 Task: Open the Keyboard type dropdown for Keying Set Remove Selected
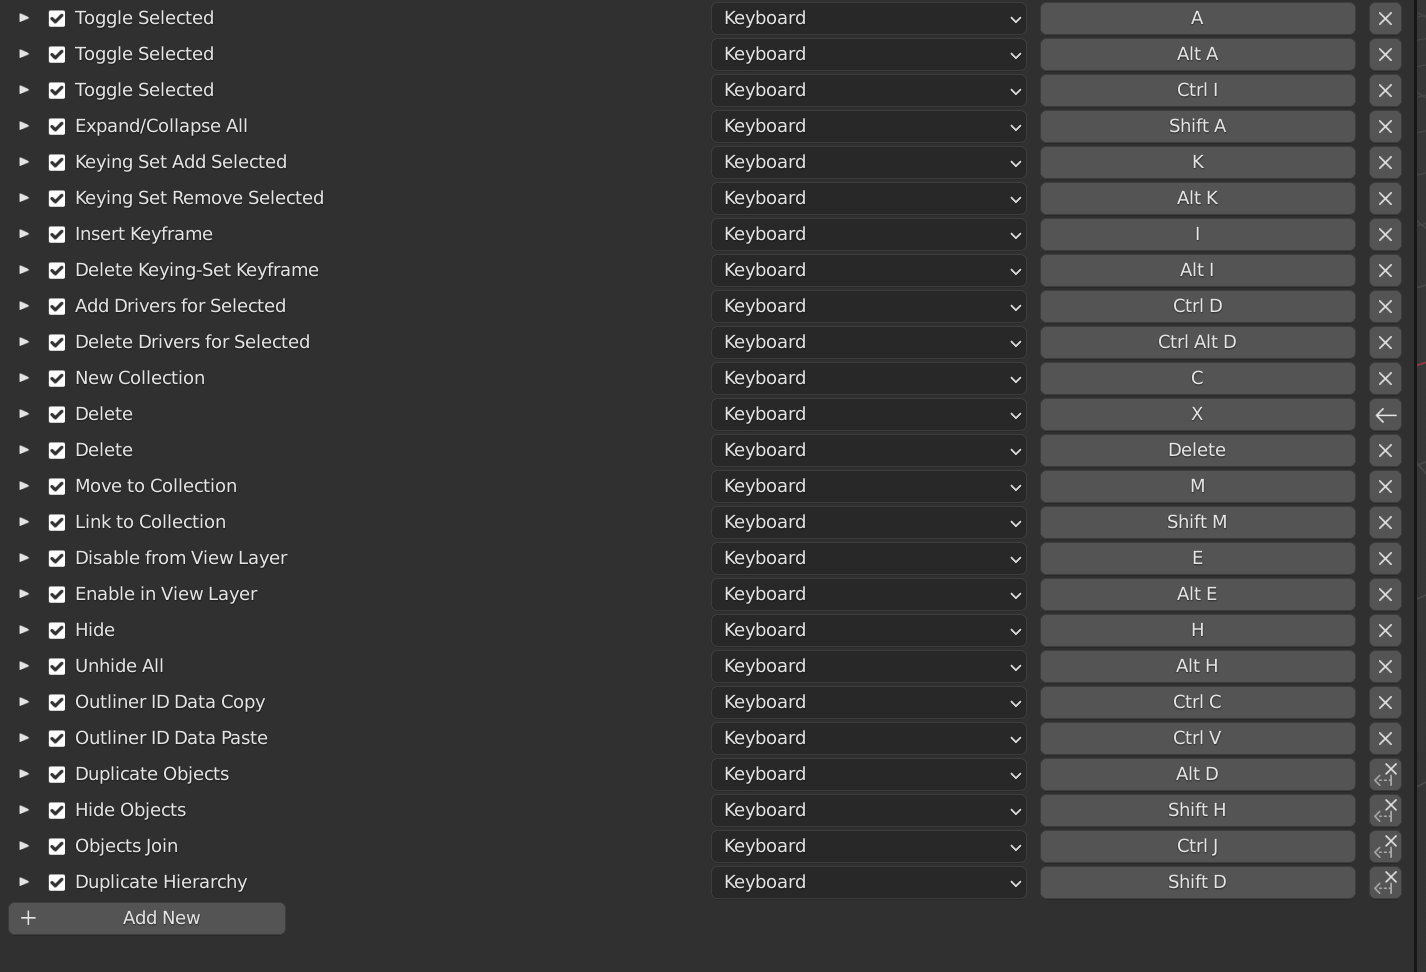coord(869,198)
